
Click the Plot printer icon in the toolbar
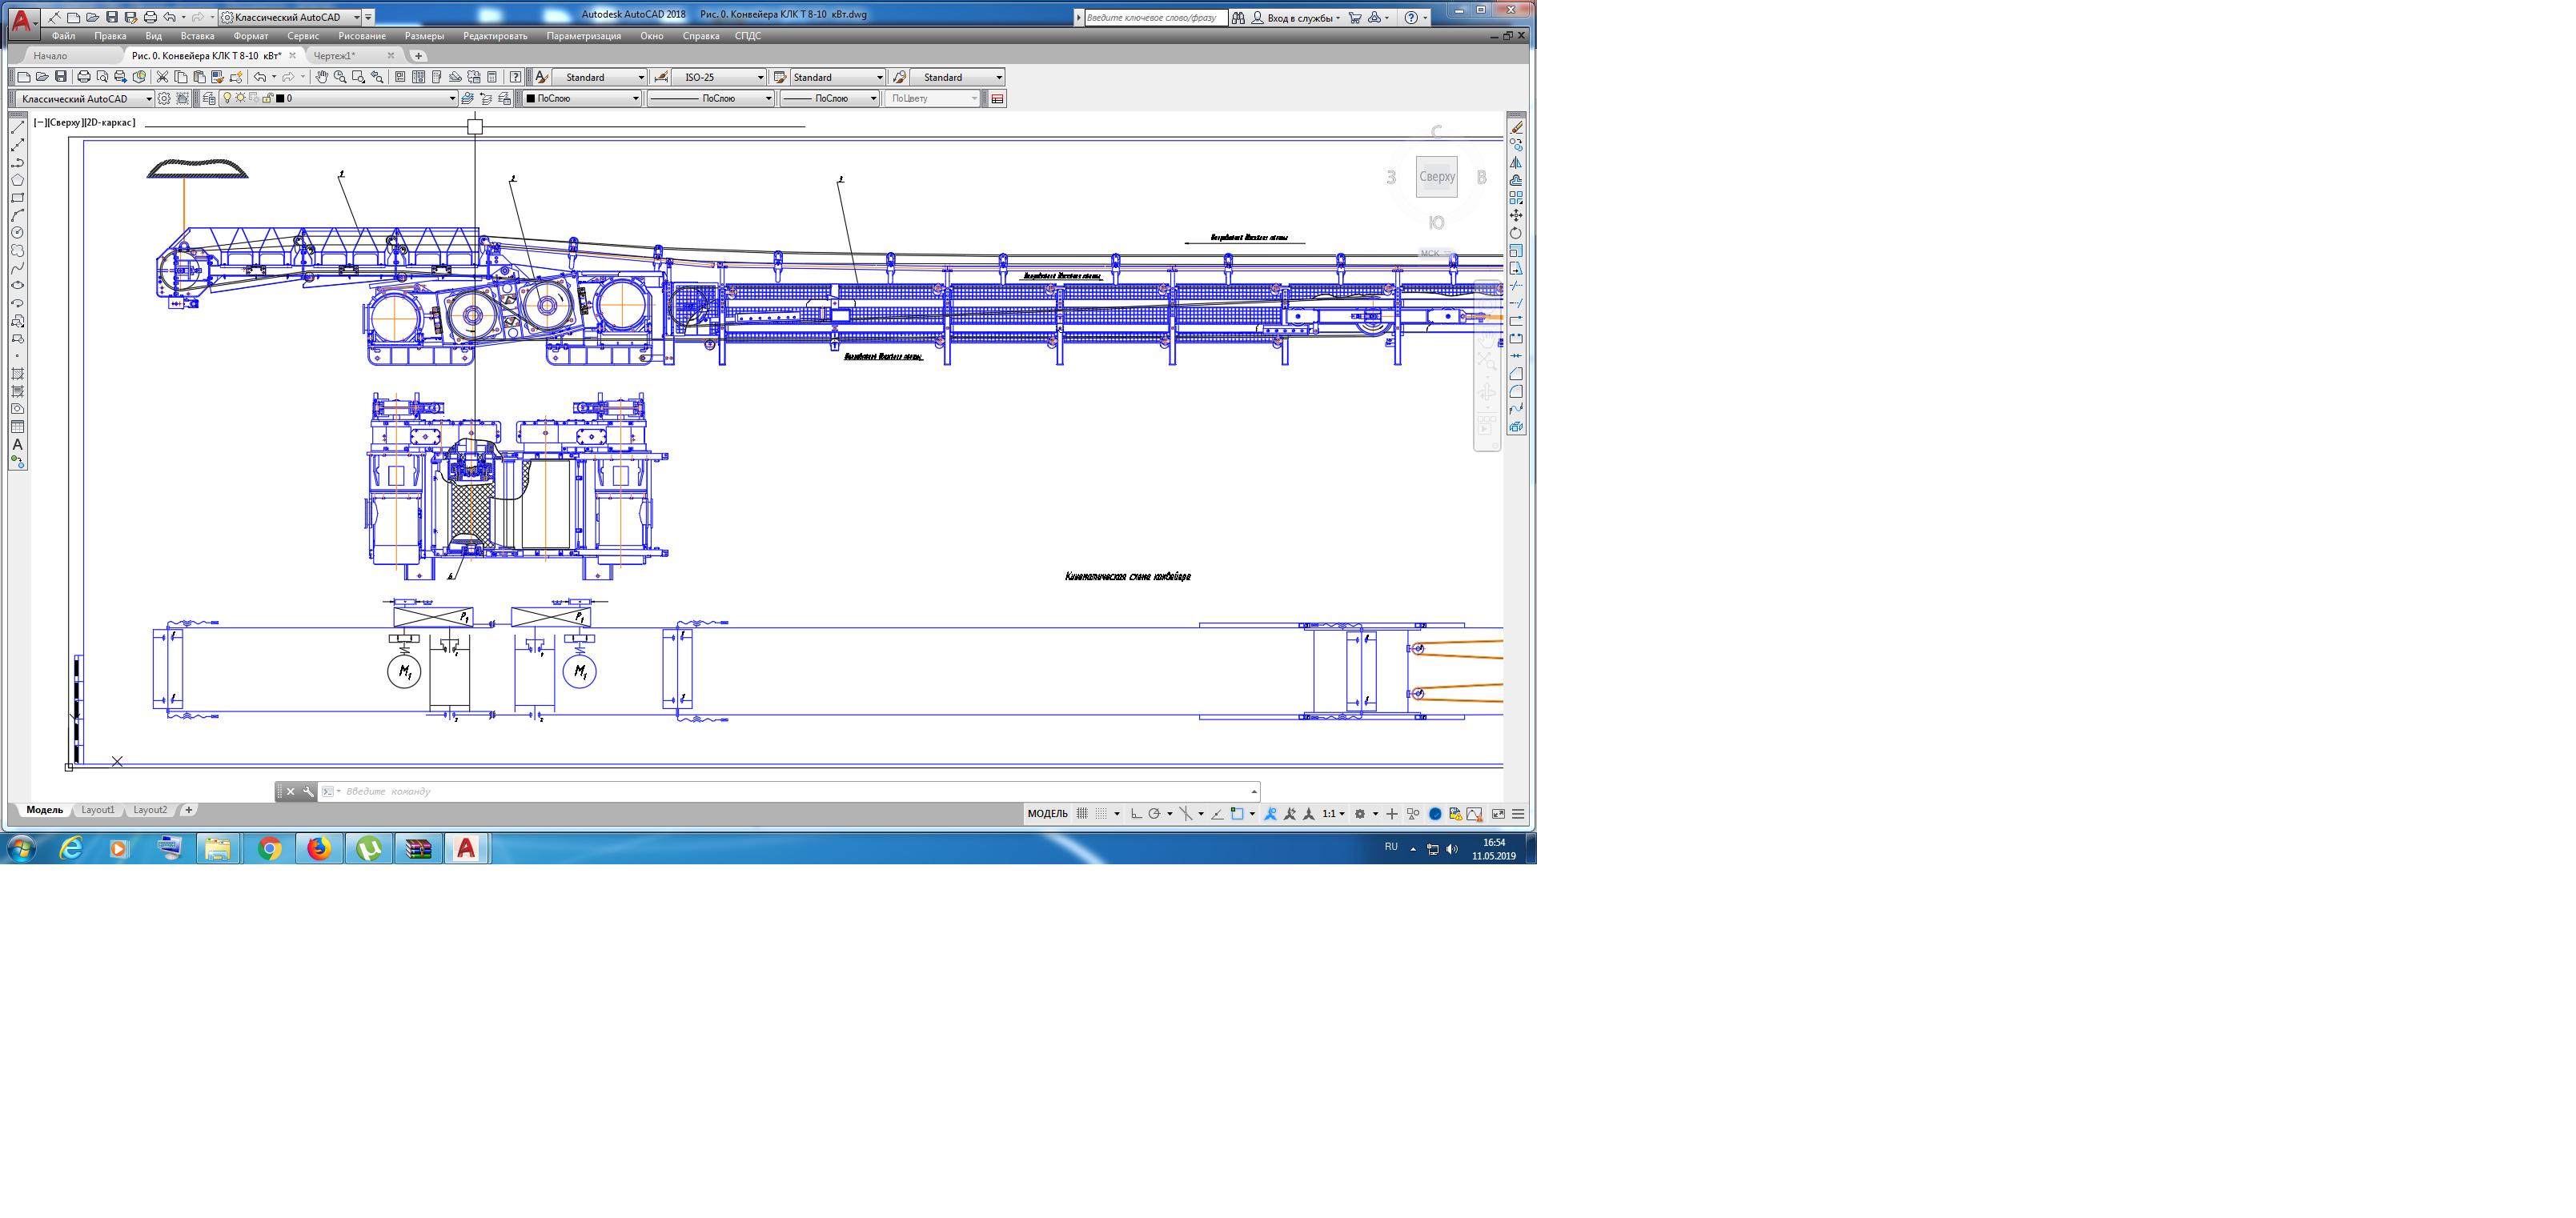(84, 77)
